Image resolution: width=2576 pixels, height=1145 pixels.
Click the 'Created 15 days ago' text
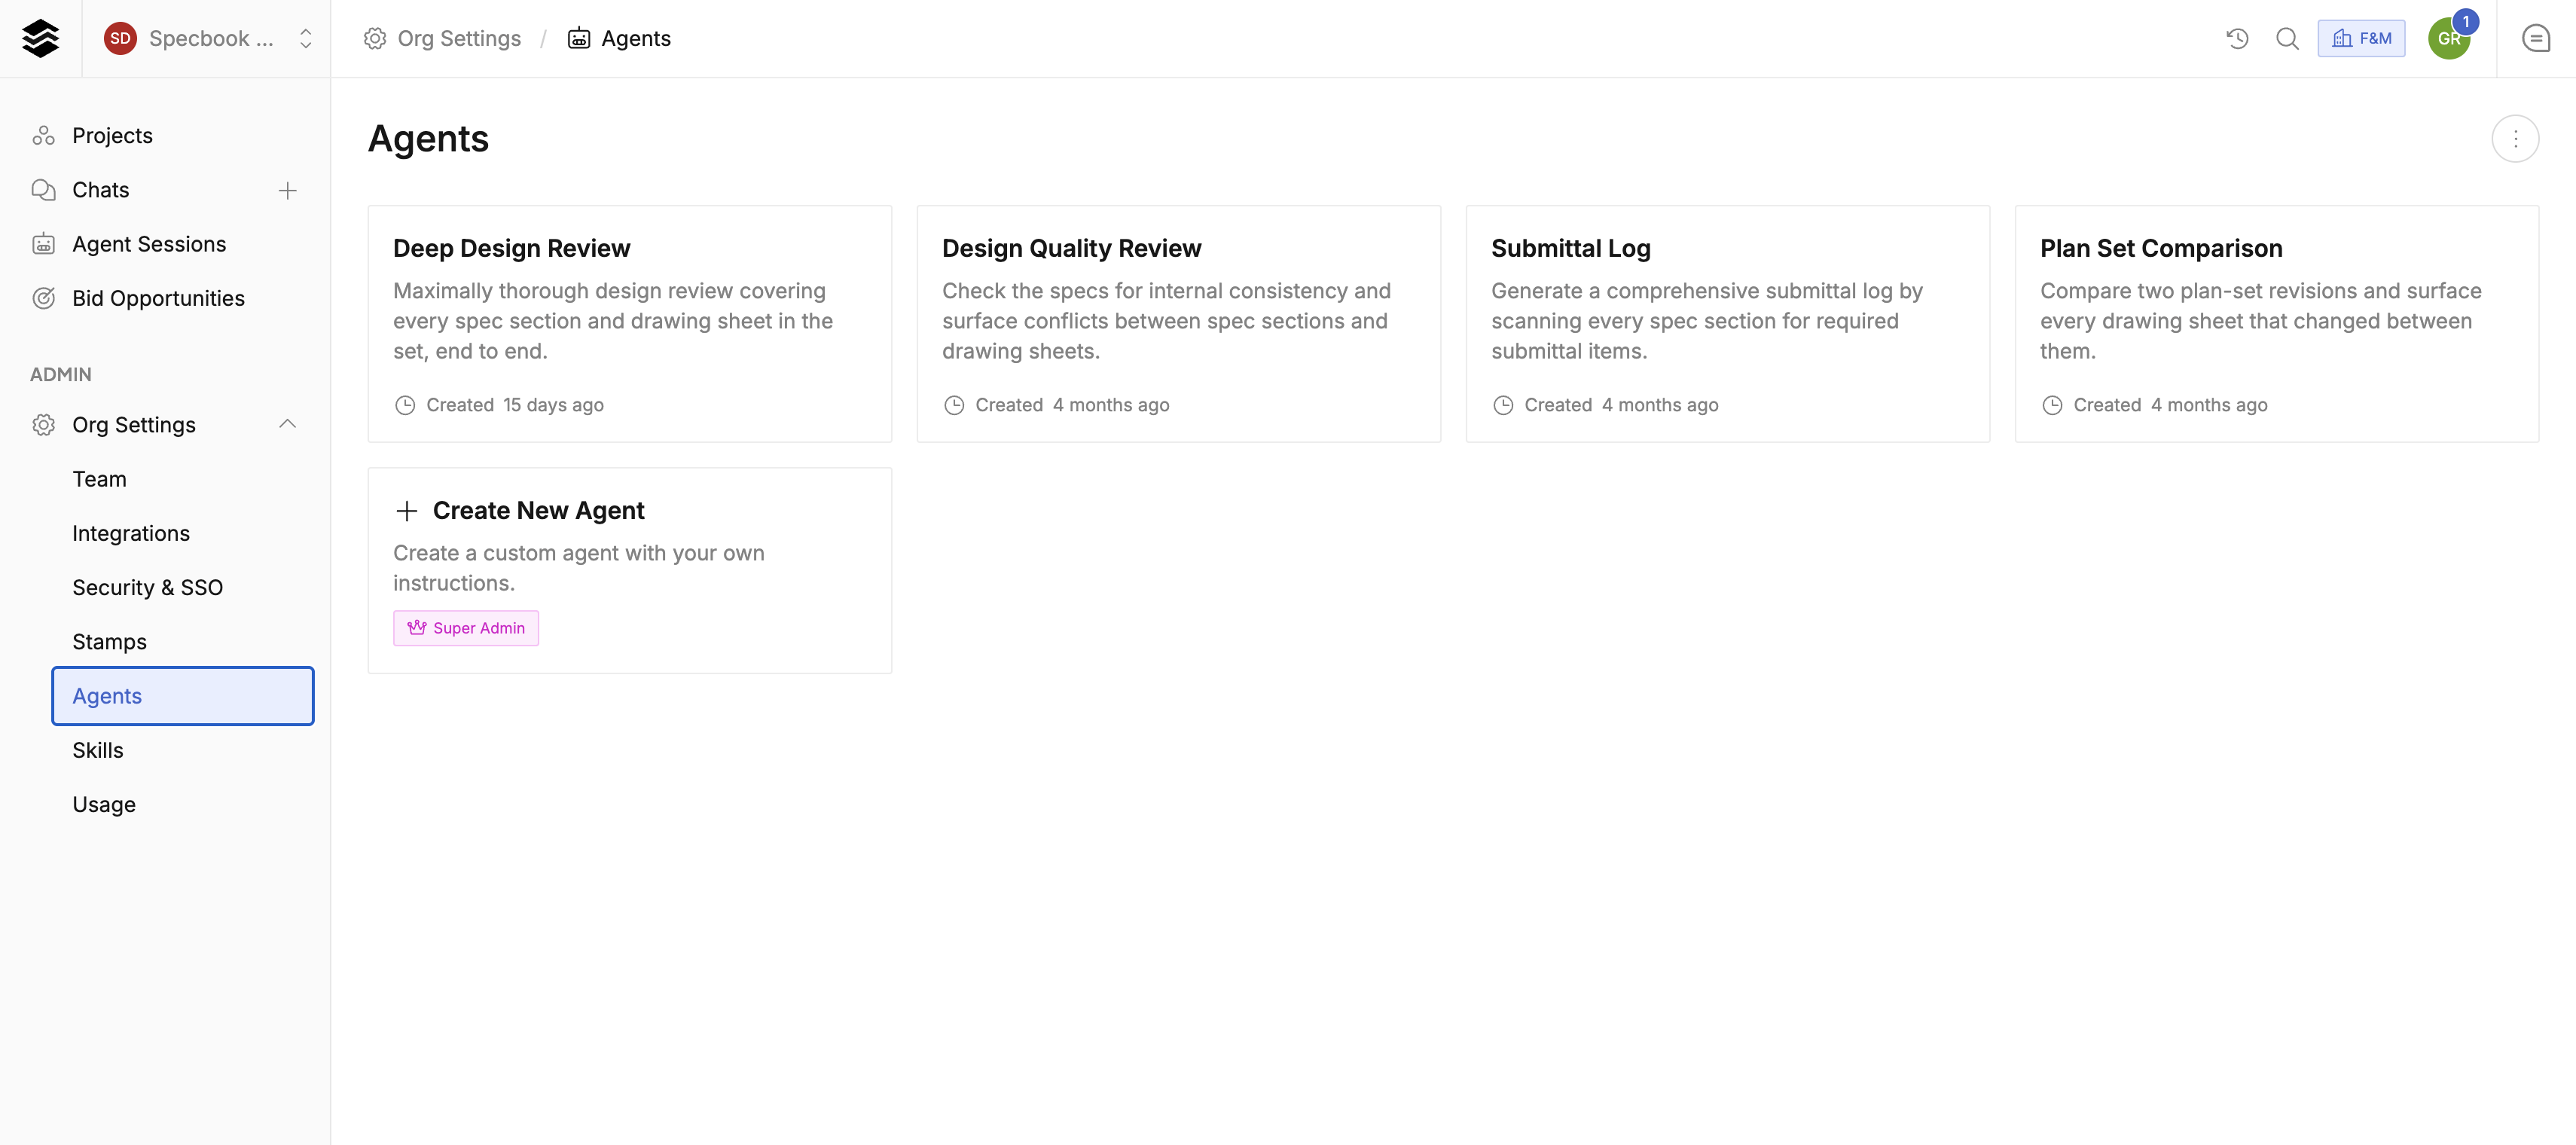(x=515, y=405)
